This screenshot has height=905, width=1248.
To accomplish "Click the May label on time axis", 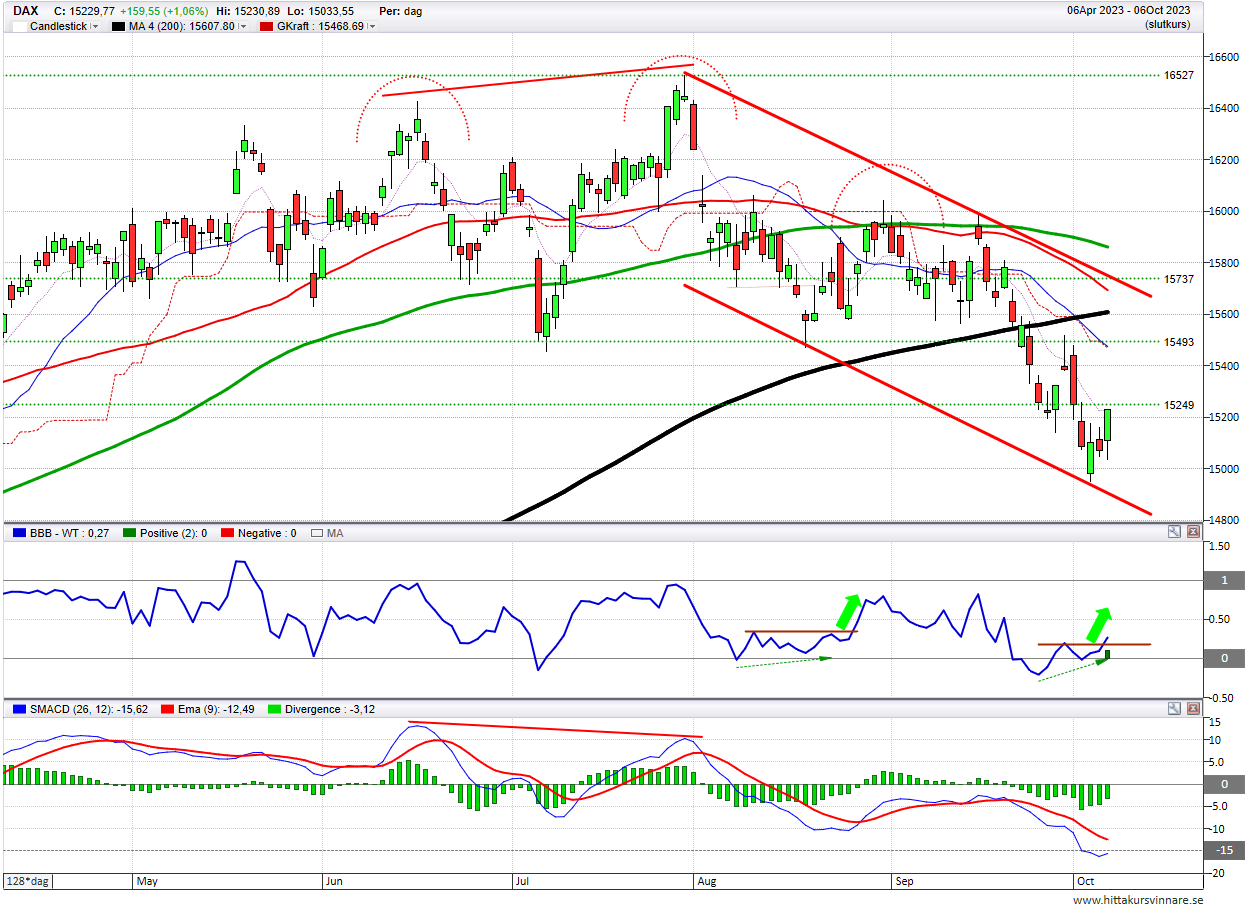I will [148, 881].
